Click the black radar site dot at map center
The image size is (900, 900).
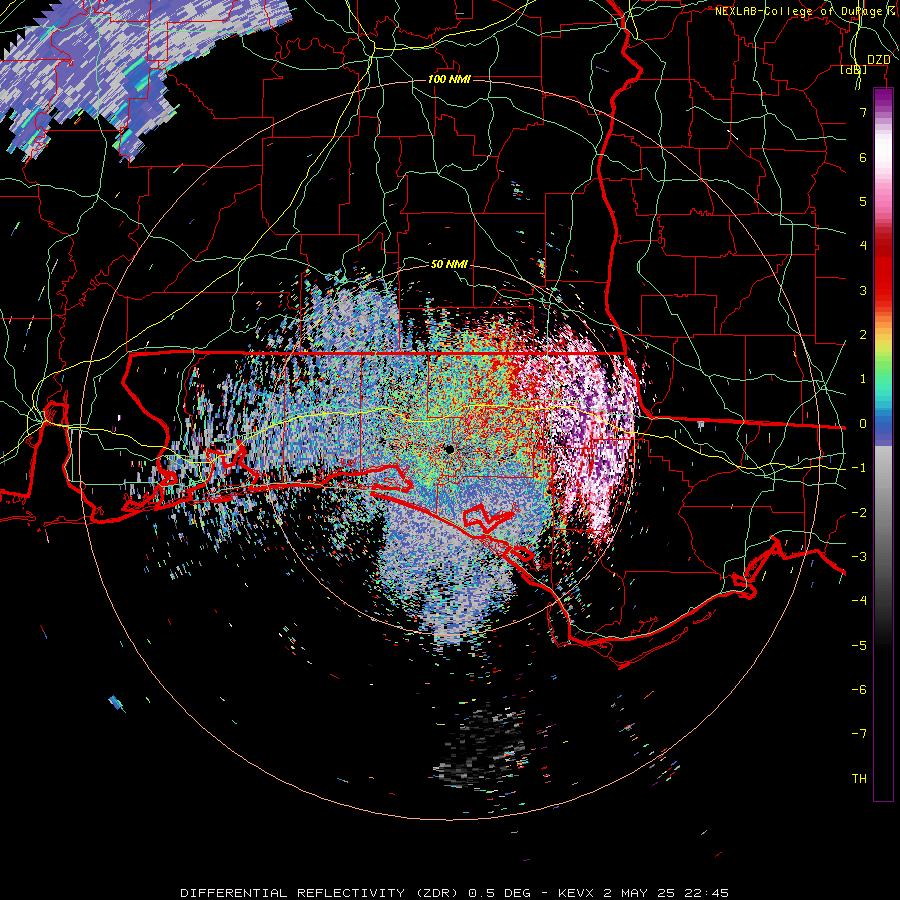click(449, 449)
